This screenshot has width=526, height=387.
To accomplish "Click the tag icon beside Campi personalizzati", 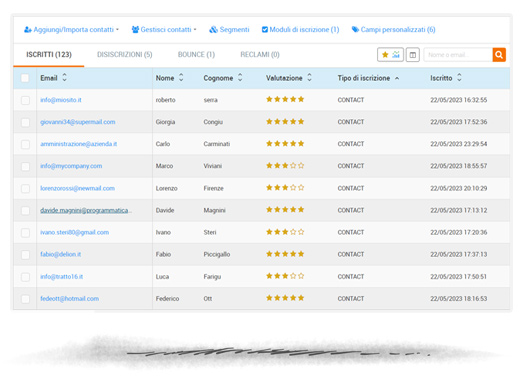I will coord(355,30).
